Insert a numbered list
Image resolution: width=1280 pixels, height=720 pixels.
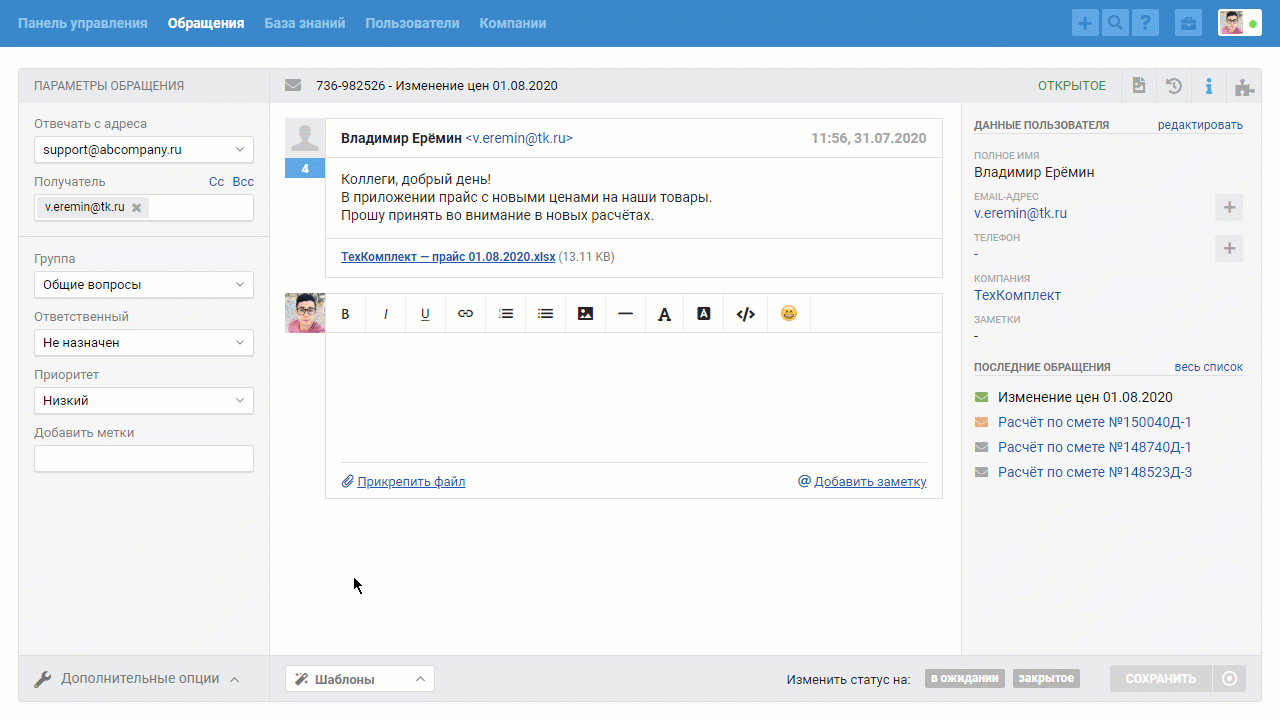pyautogui.click(x=506, y=313)
